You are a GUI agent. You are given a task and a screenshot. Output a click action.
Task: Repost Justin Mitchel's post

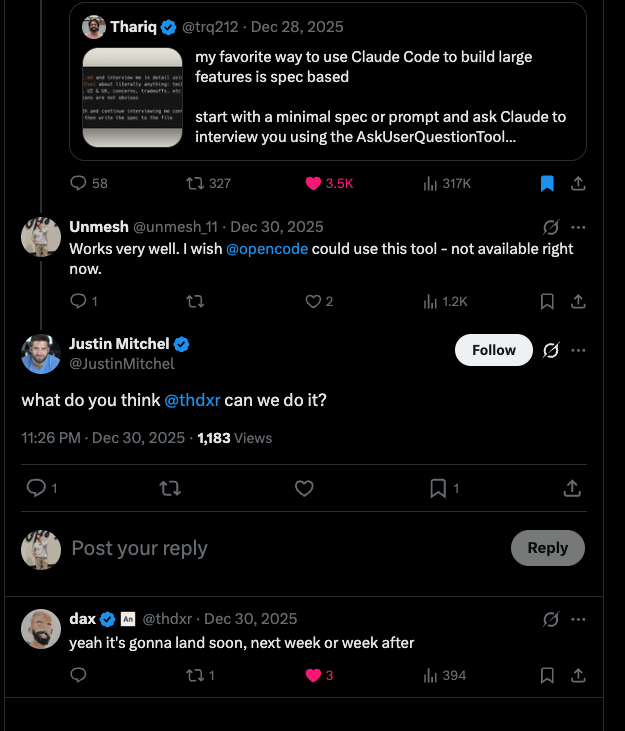click(170, 488)
